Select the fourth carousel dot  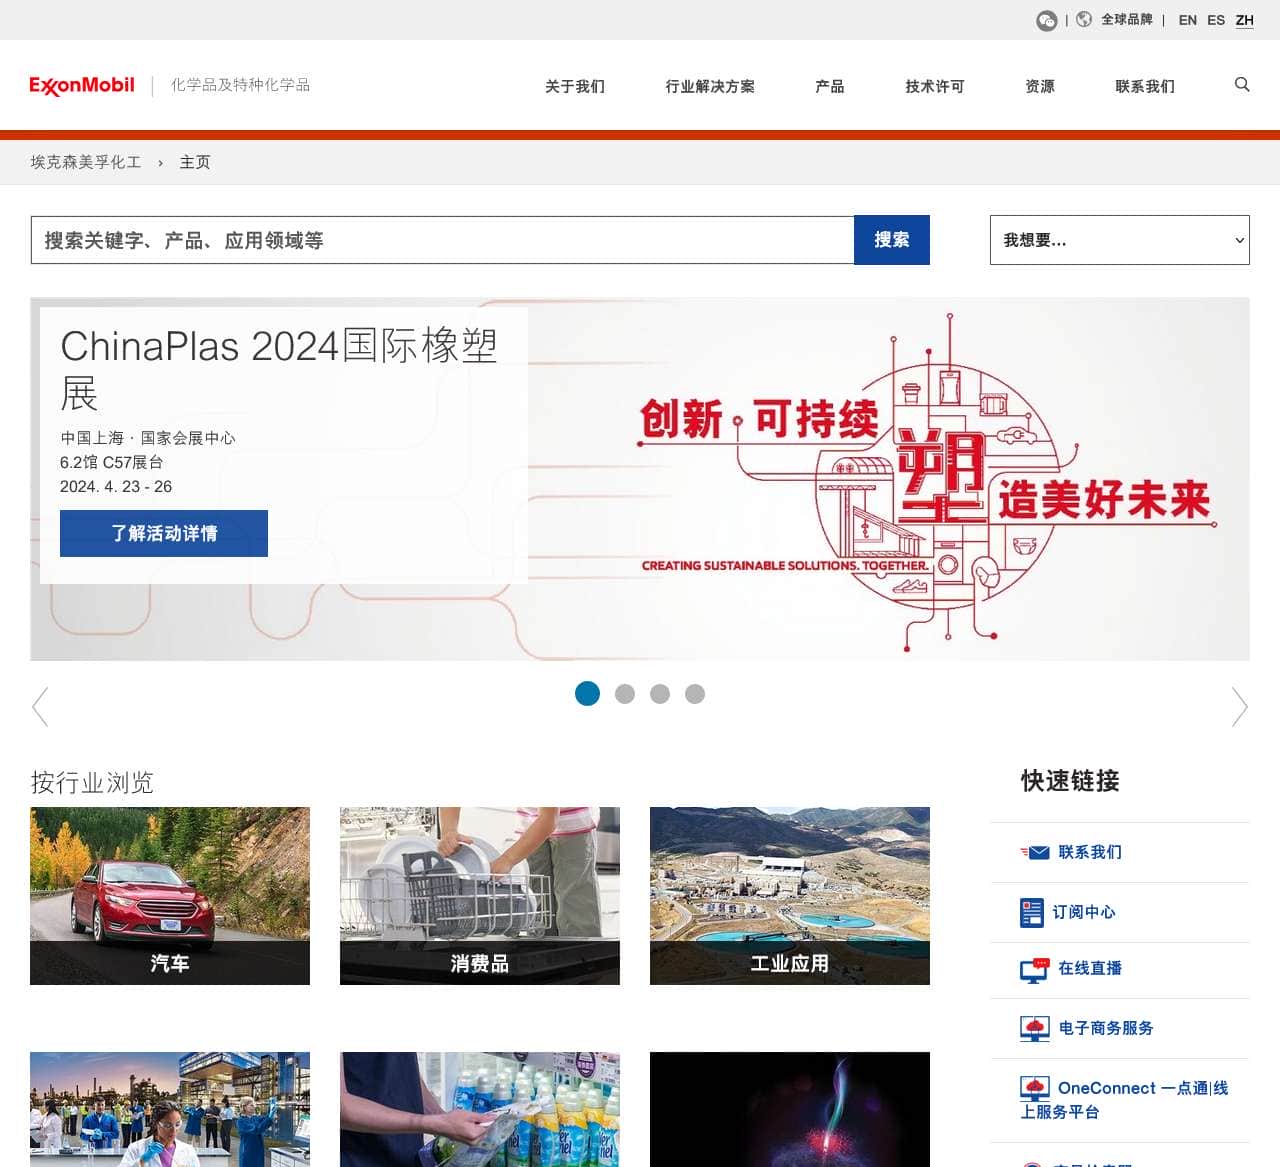pos(695,693)
